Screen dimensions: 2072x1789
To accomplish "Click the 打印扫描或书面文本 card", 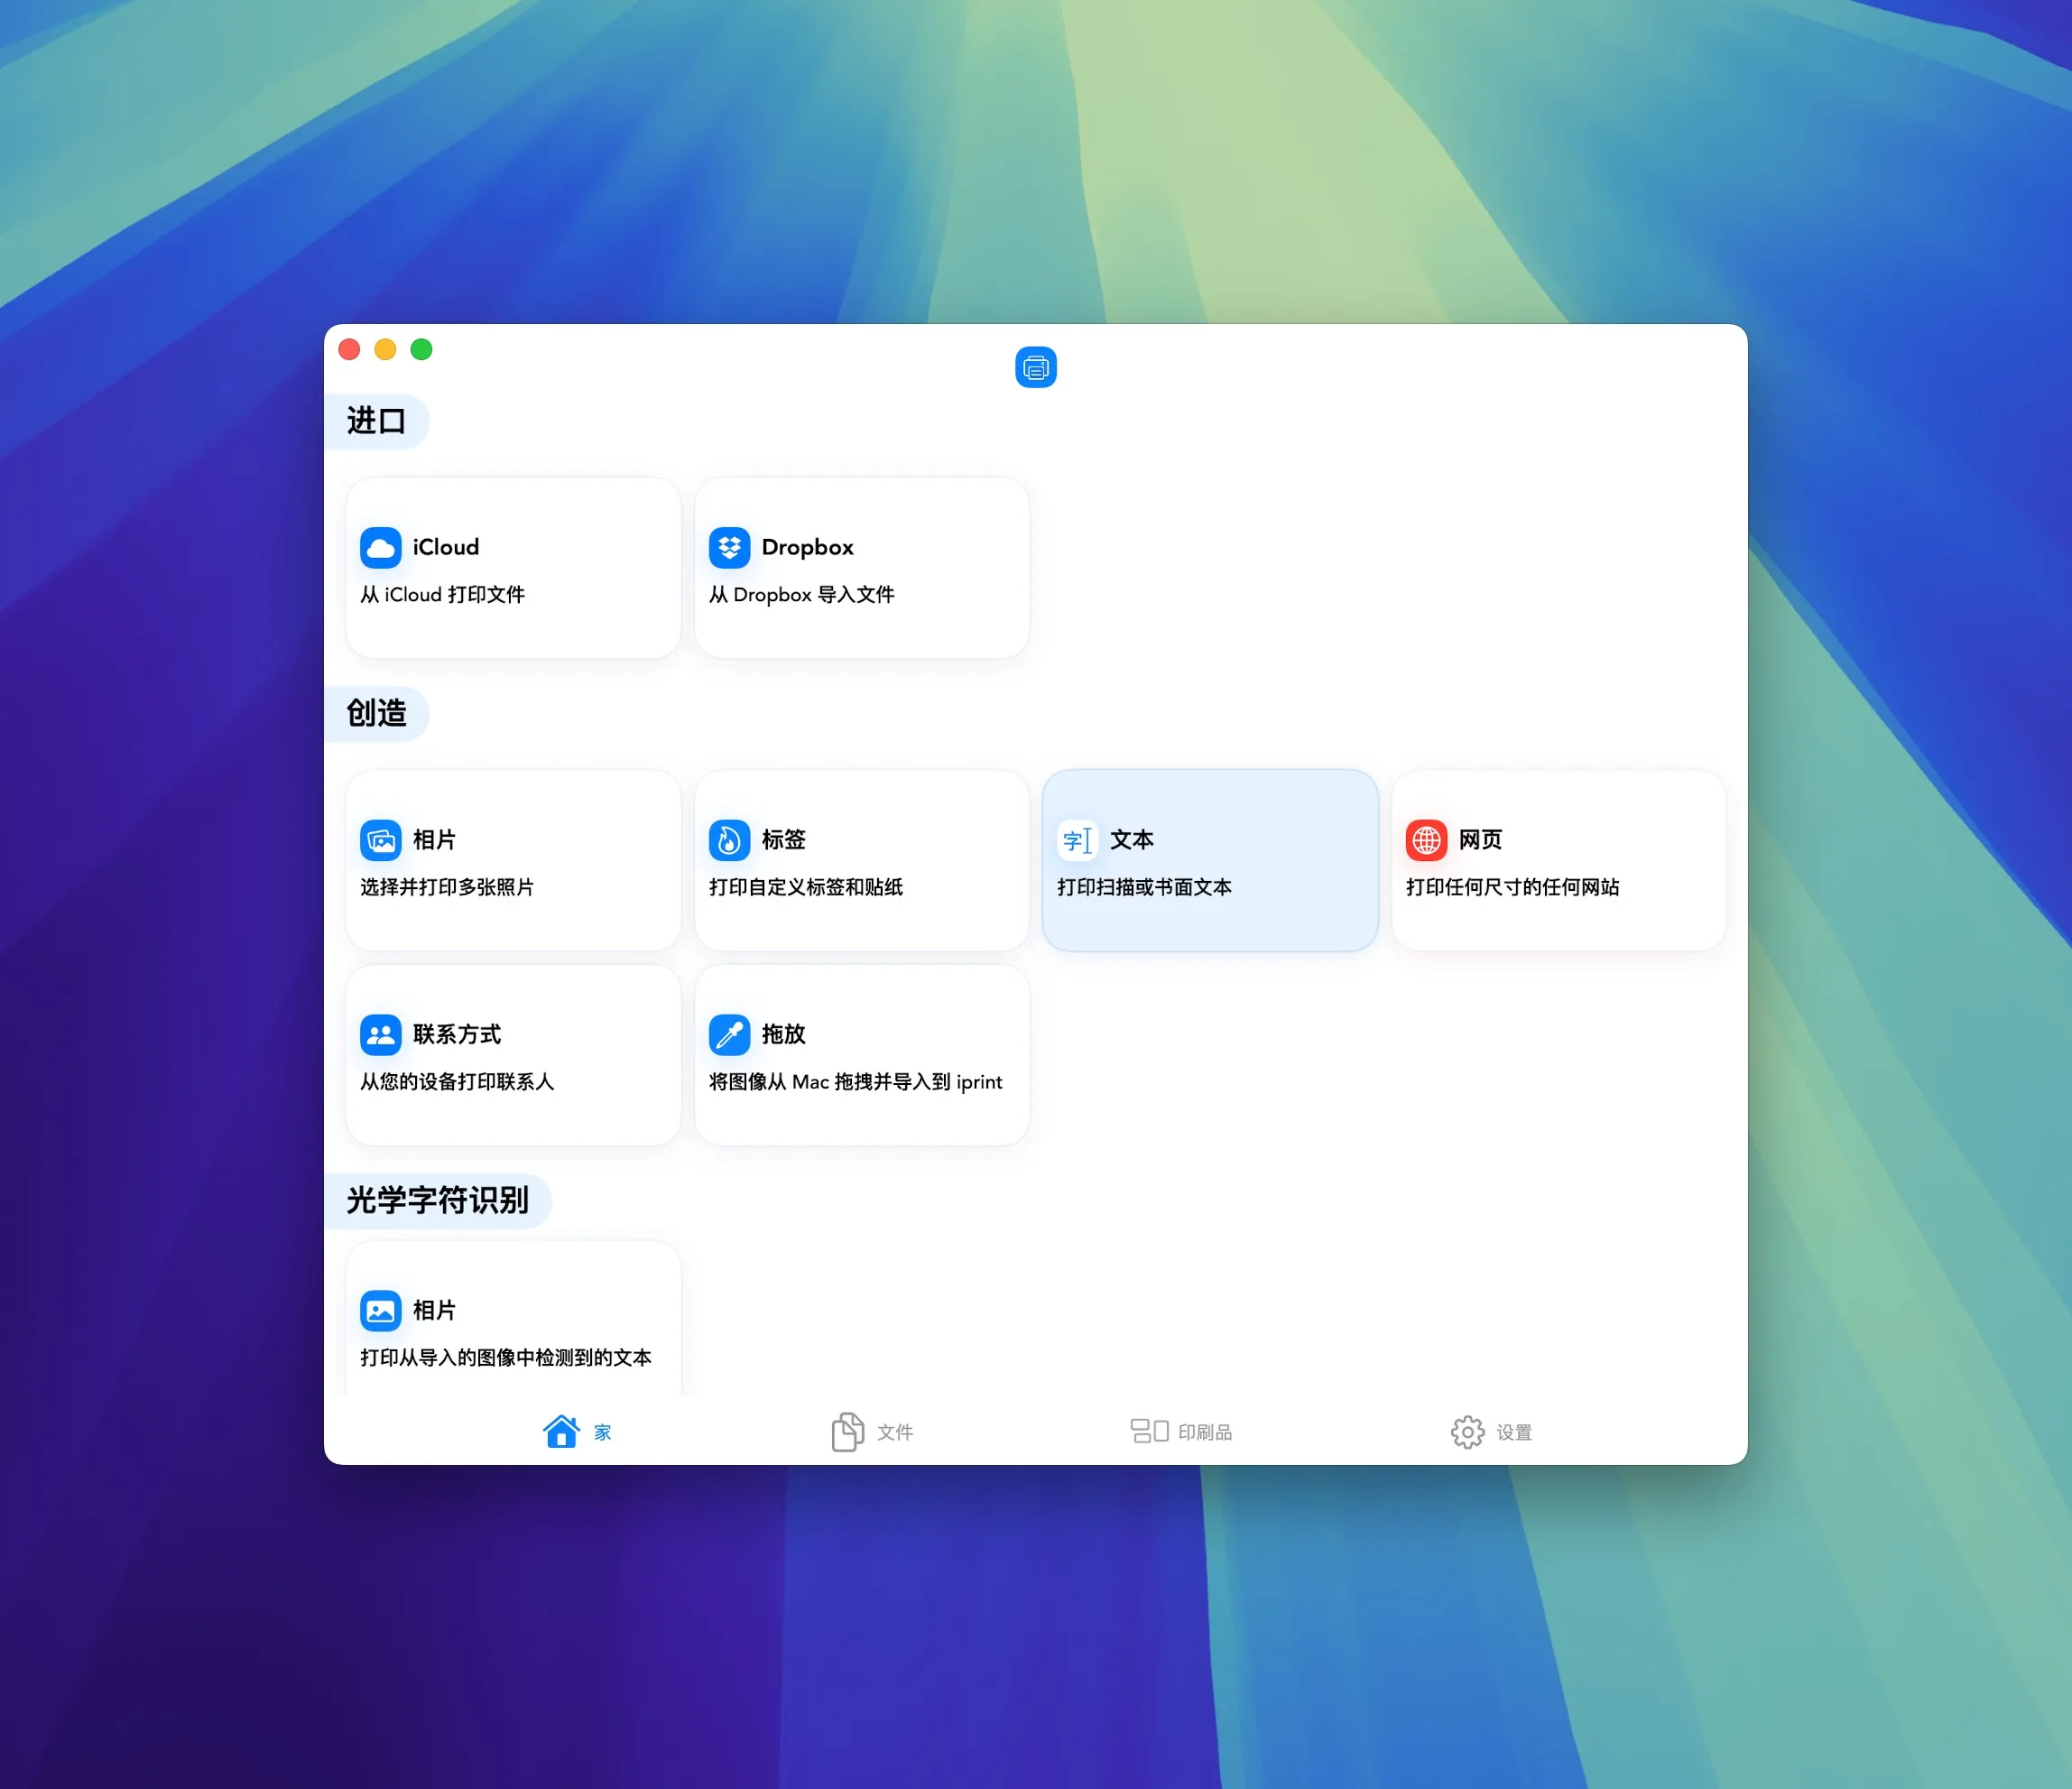I will coord(1210,886).
